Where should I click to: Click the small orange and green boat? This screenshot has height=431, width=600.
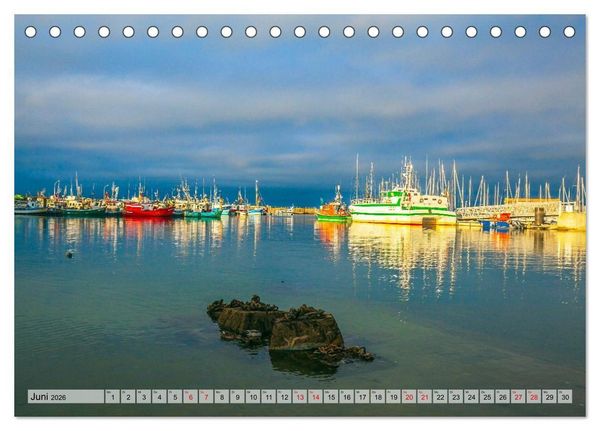point(333,212)
